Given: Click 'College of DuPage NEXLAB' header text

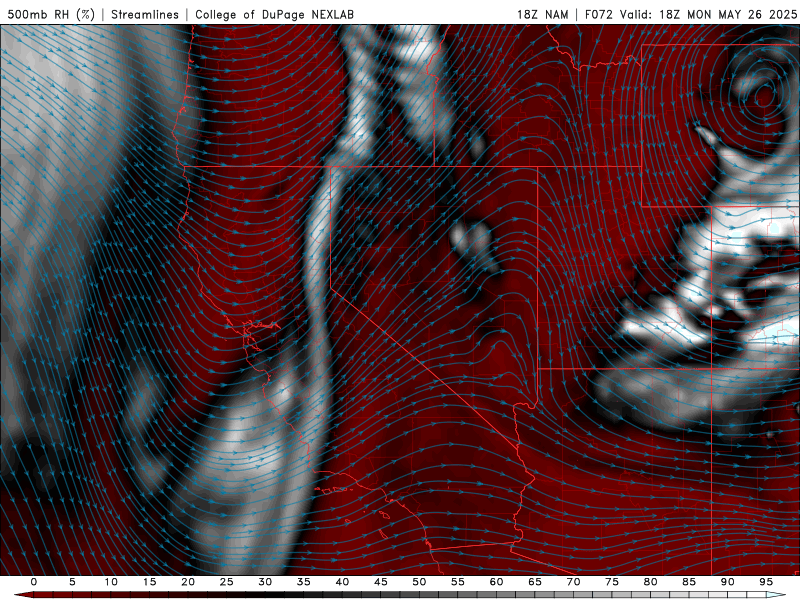Looking at the screenshot, I should (x=274, y=14).
